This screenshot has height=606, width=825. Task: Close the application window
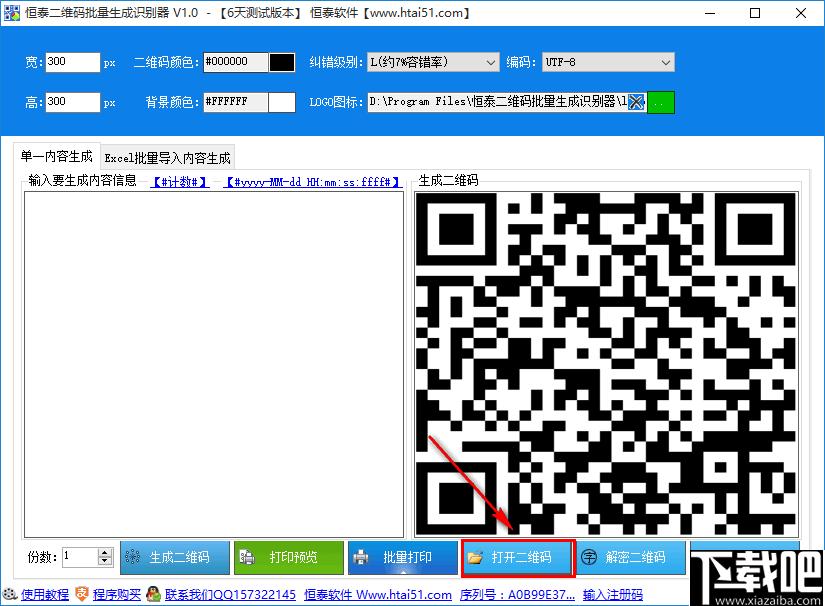click(x=801, y=13)
